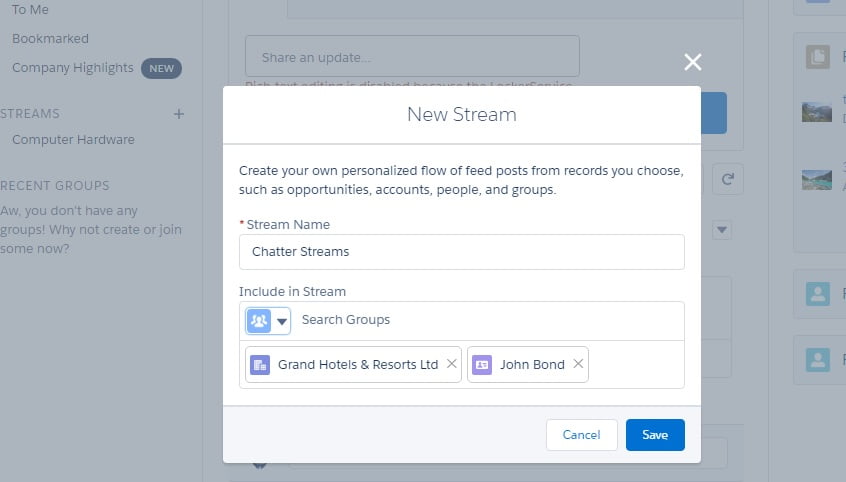Screen dimensions: 846x482
Task: Open the To Me feed
Action: [30, 10]
